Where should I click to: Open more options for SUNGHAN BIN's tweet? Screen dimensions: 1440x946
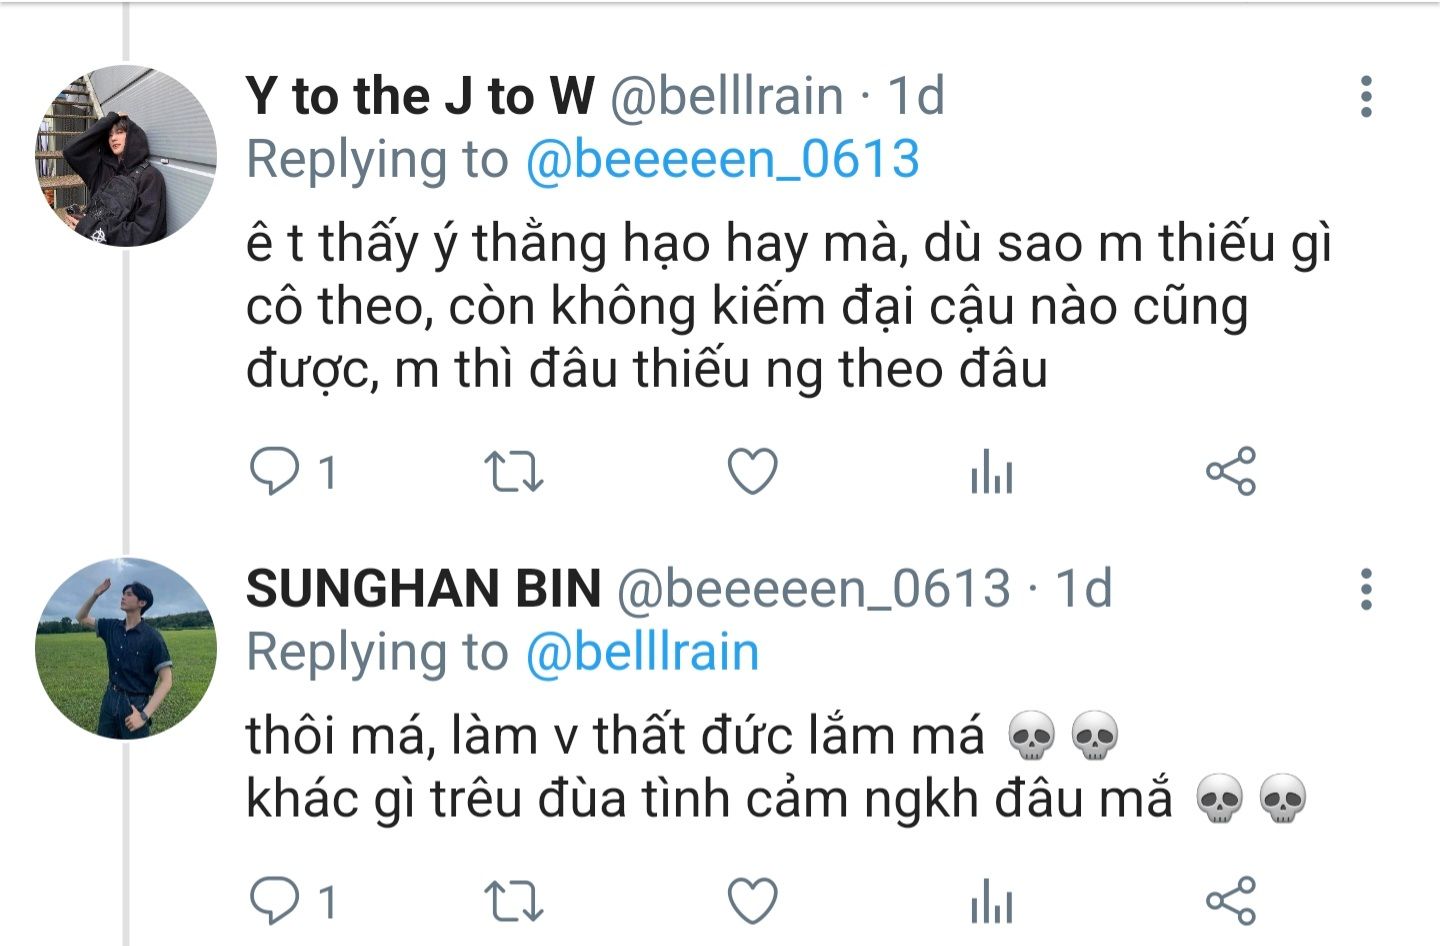tap(1366, 589)
